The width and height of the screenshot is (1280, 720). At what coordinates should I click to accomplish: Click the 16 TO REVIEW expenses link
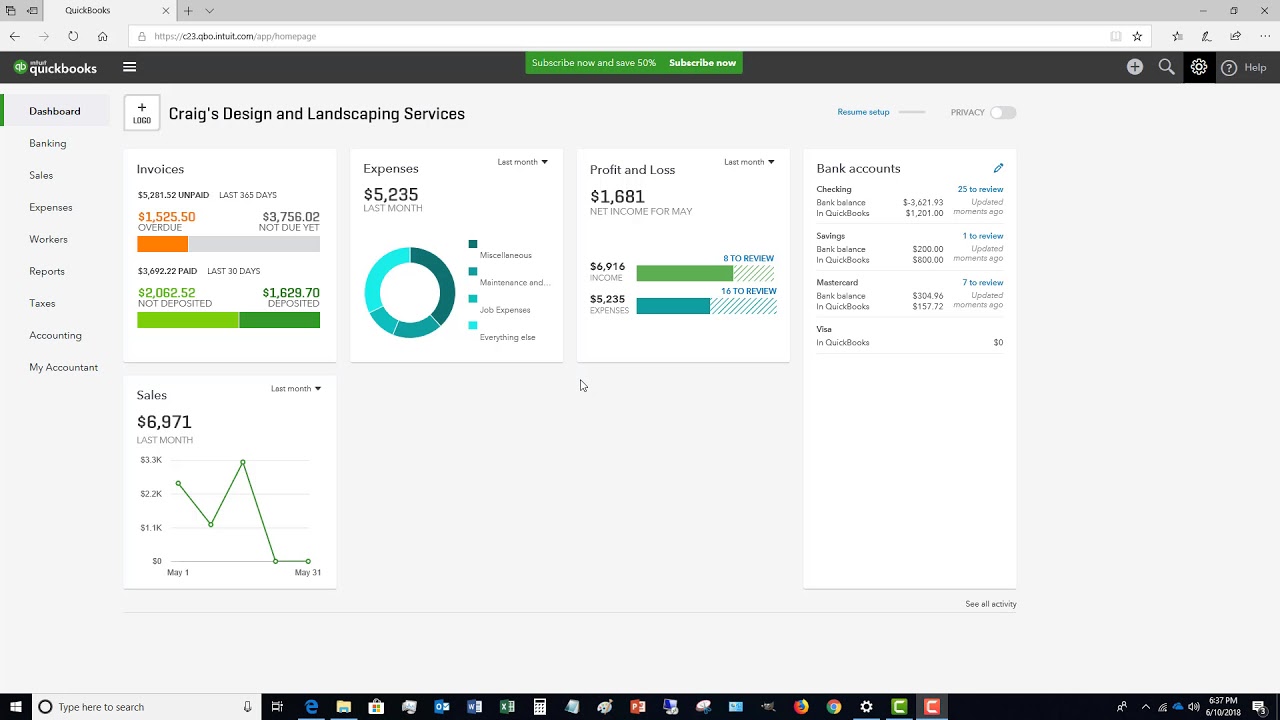749,291
